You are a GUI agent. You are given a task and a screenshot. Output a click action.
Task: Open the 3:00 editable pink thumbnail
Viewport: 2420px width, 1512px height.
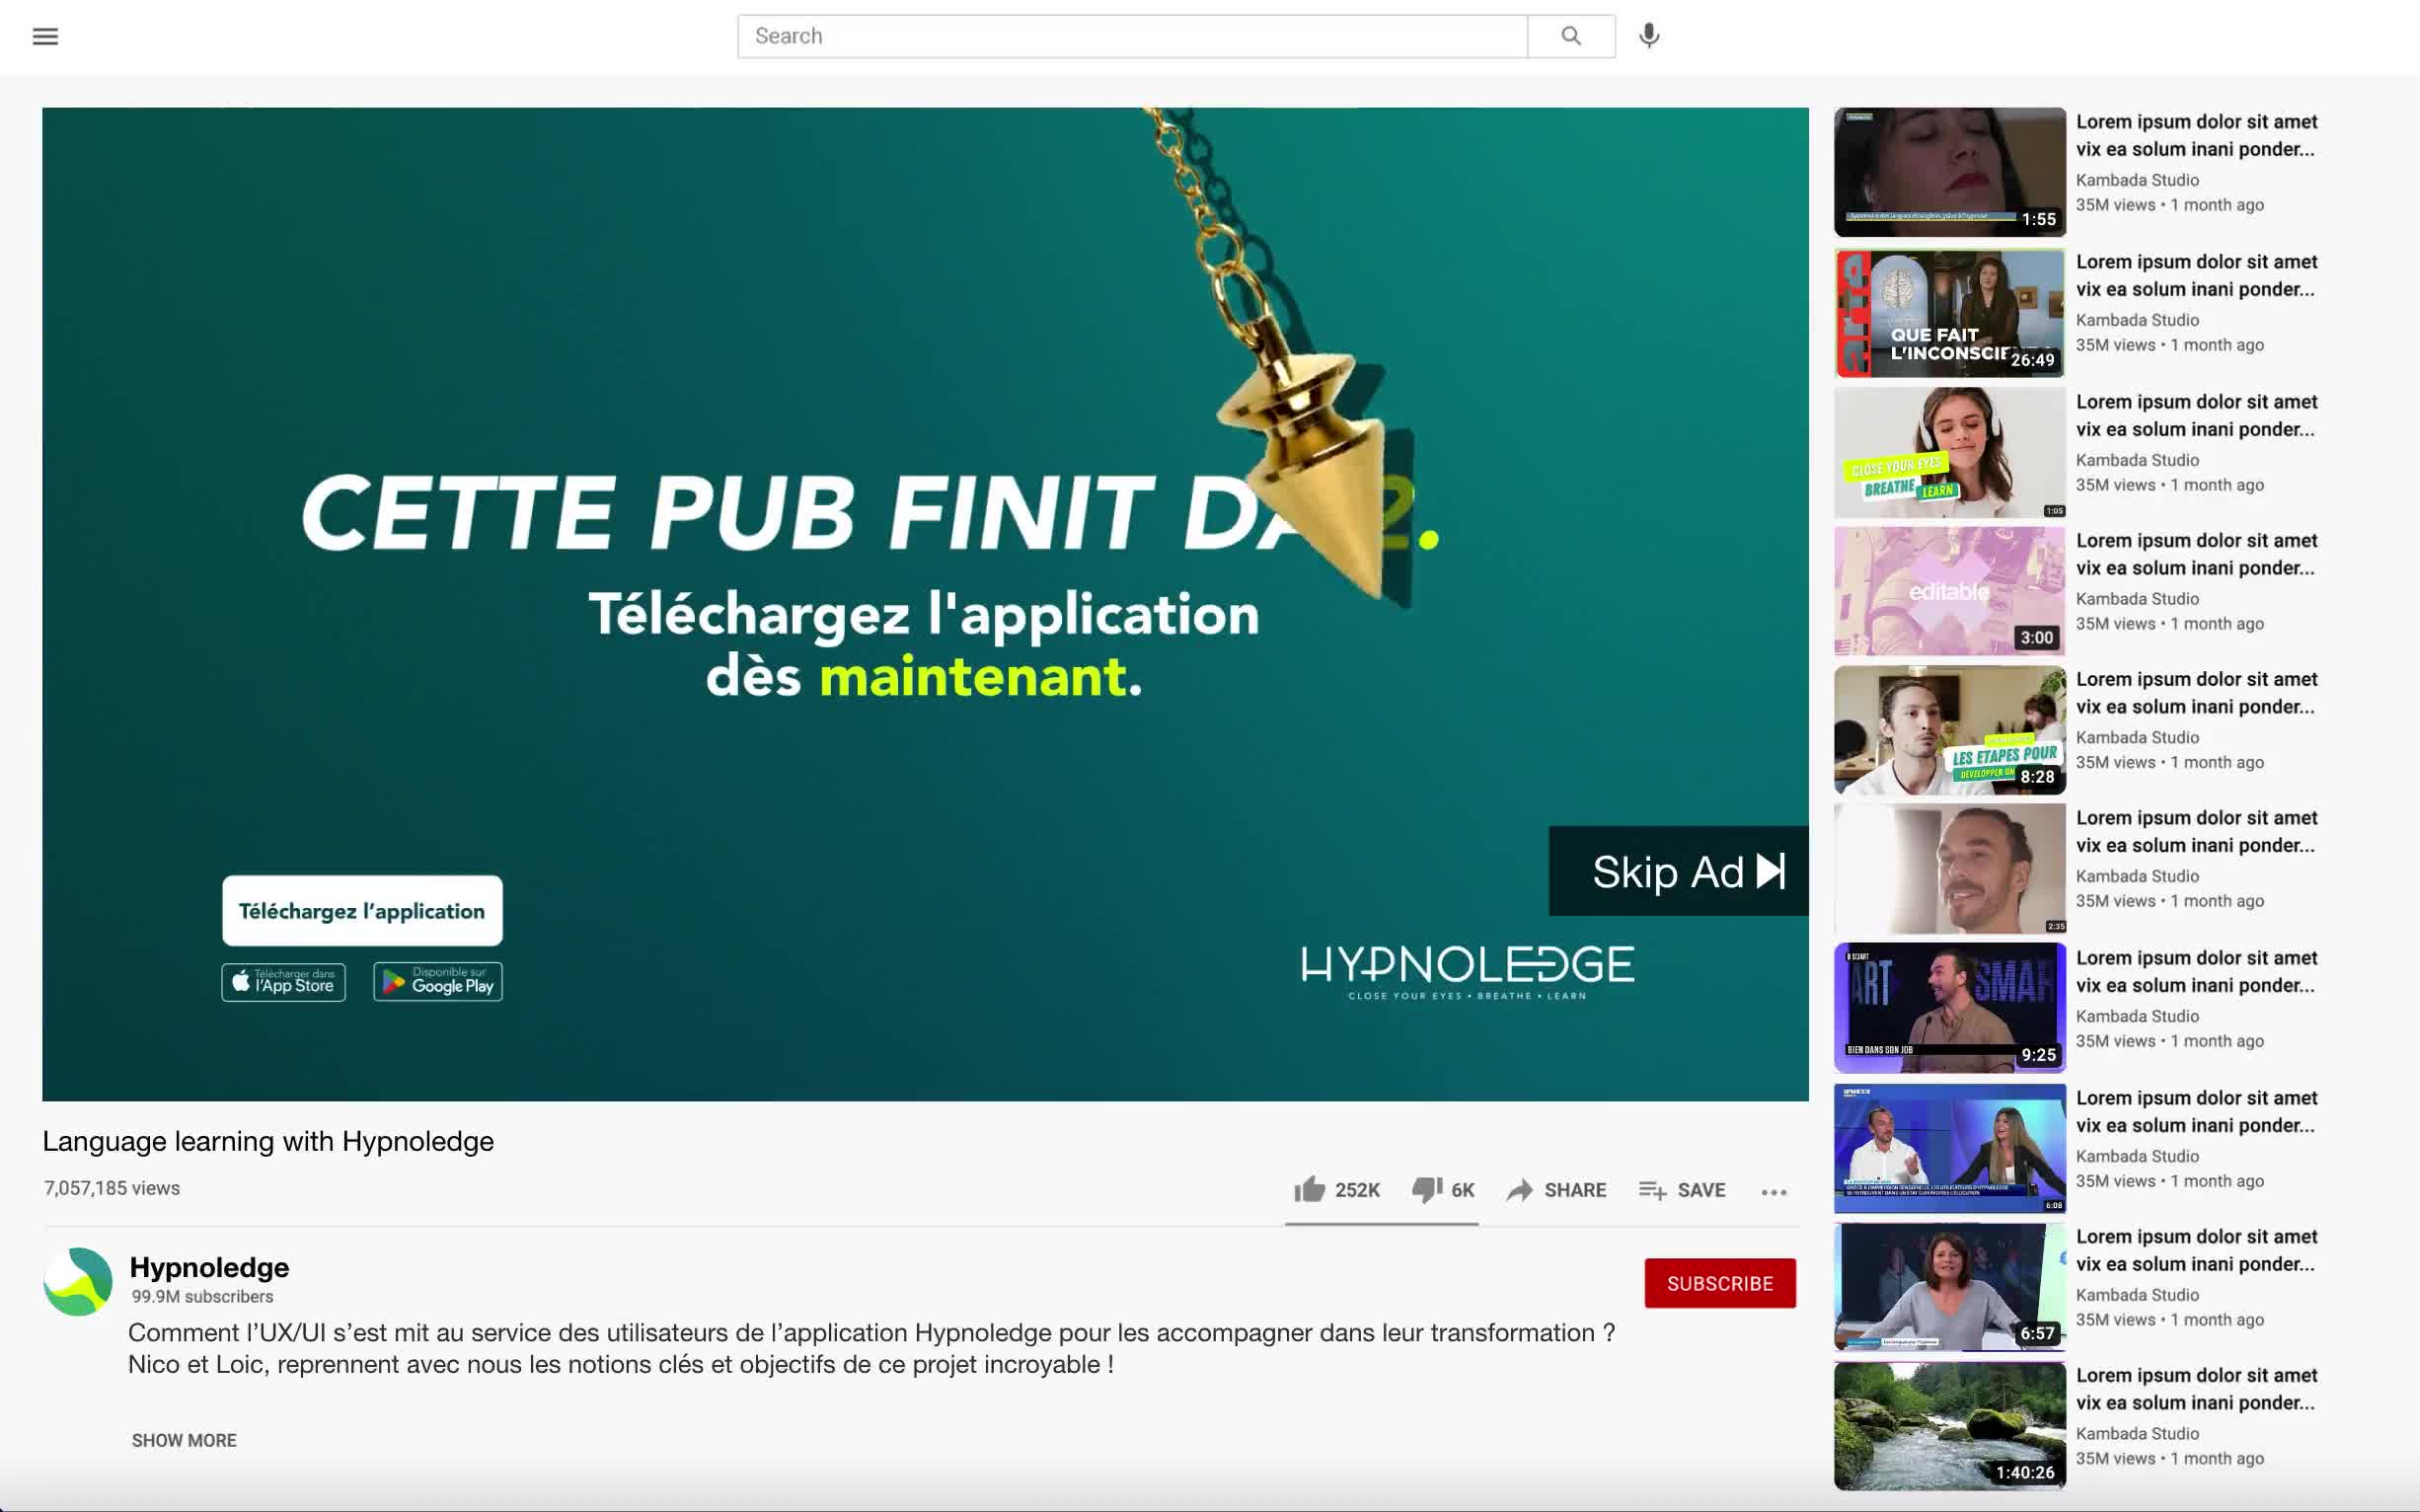coord(1949,591)
